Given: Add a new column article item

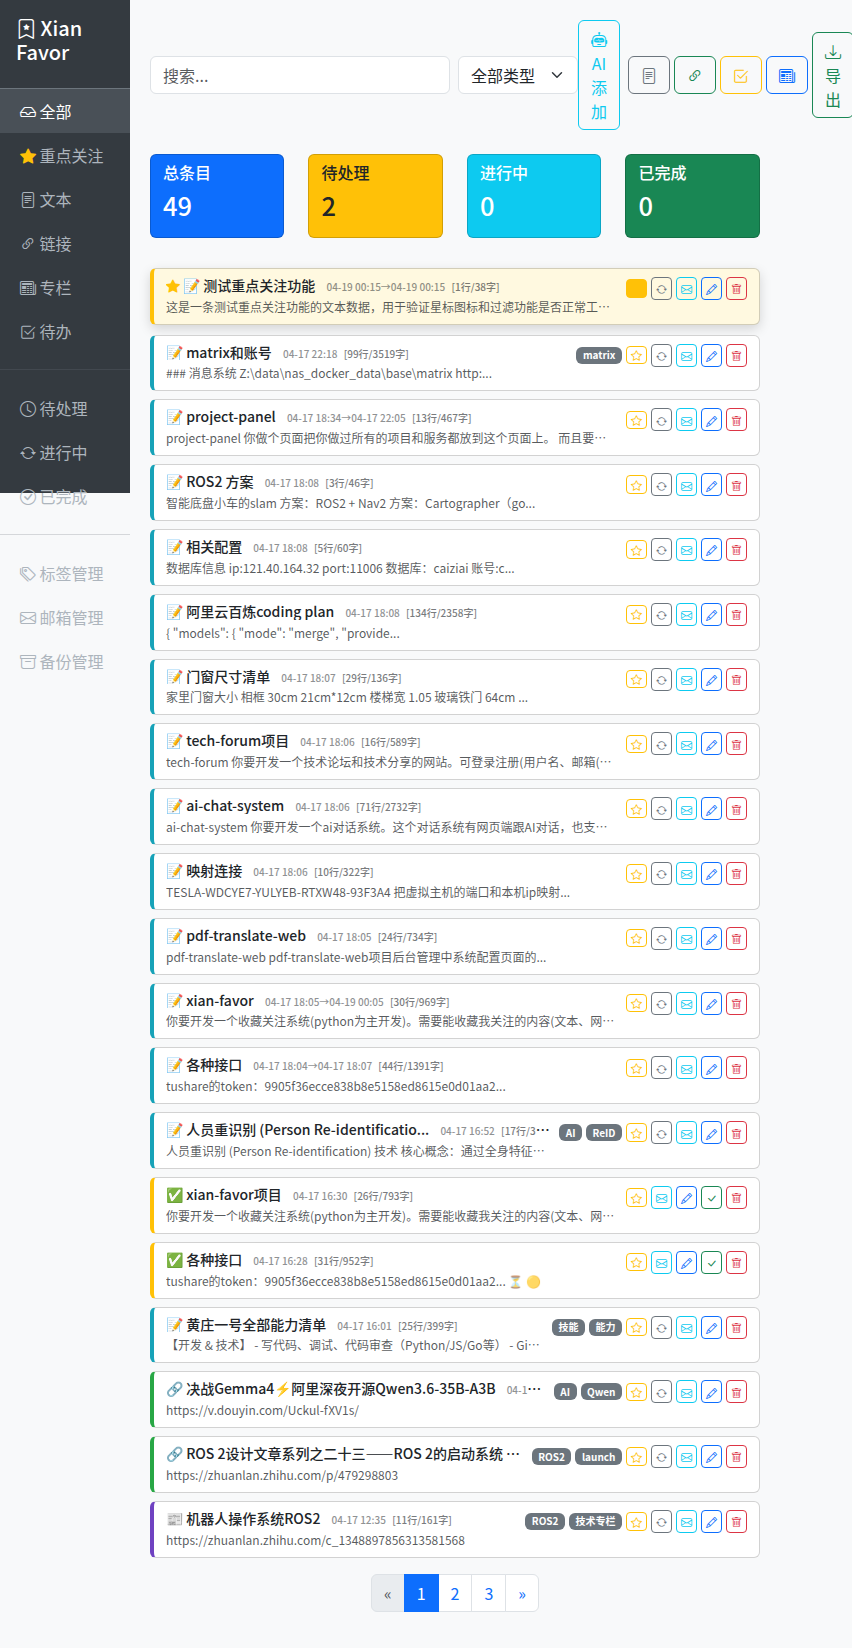Looking at the screenshot, I should [x=786, y=75].
